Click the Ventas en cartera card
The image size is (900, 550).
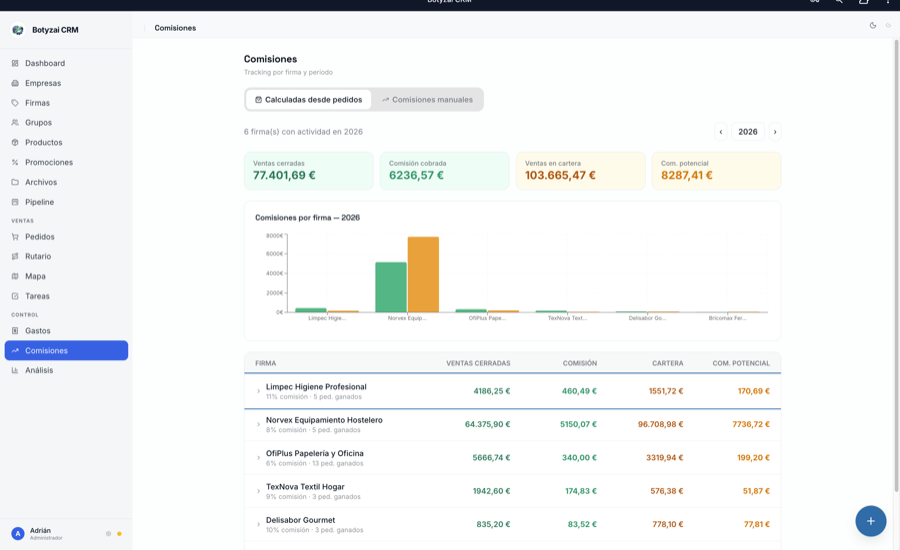pyautogui.click(x=580, y=171)
